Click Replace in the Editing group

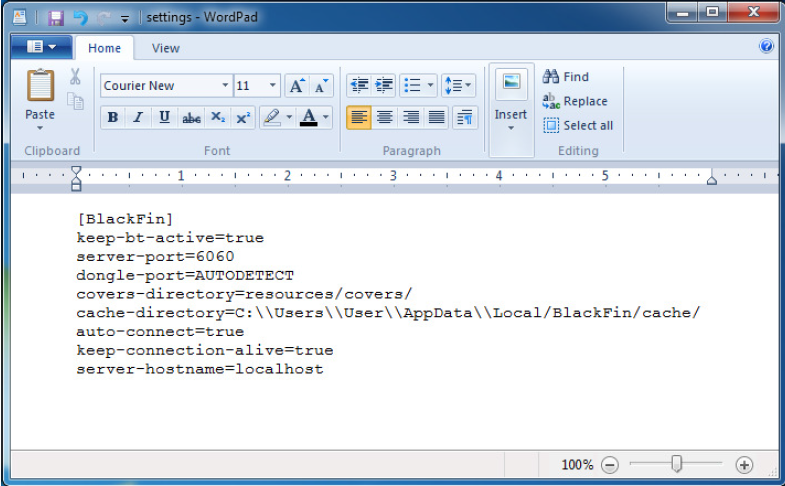(575, 101)
